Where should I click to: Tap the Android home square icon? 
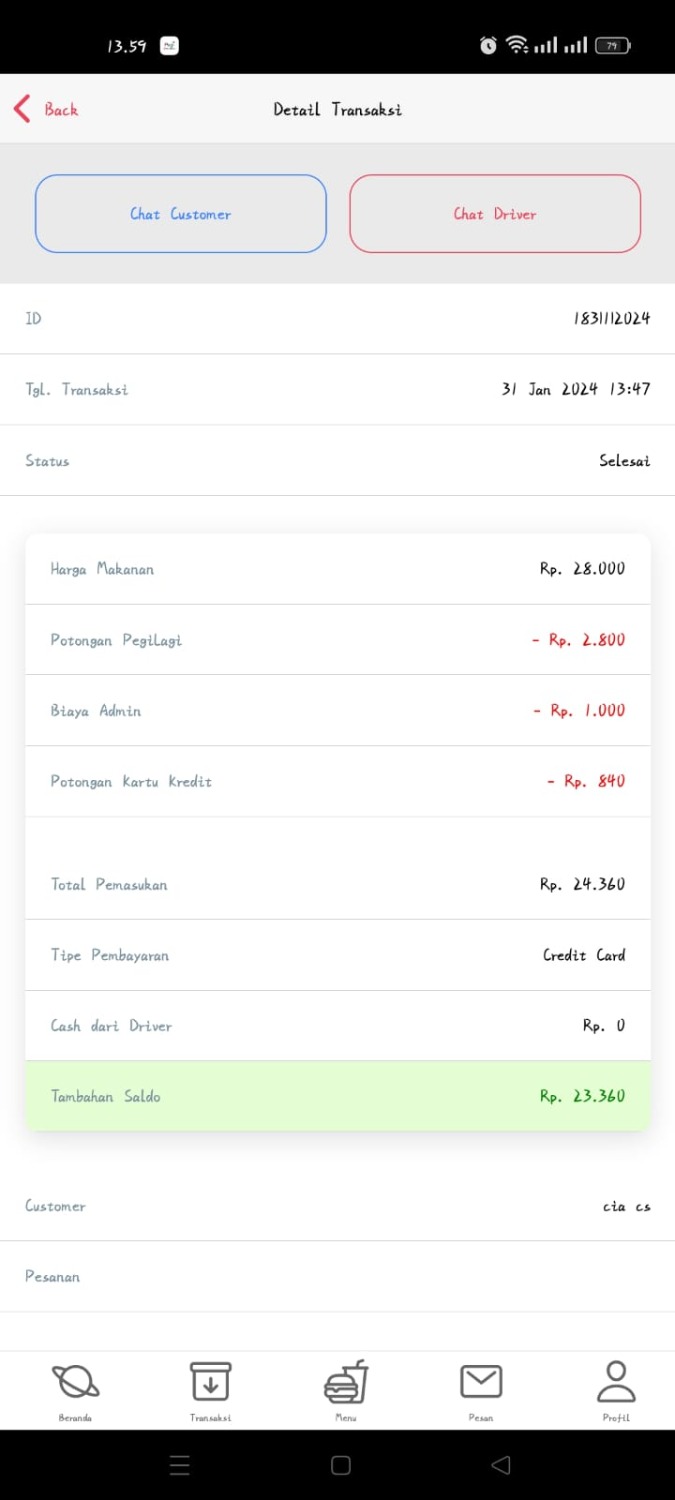340,1466
